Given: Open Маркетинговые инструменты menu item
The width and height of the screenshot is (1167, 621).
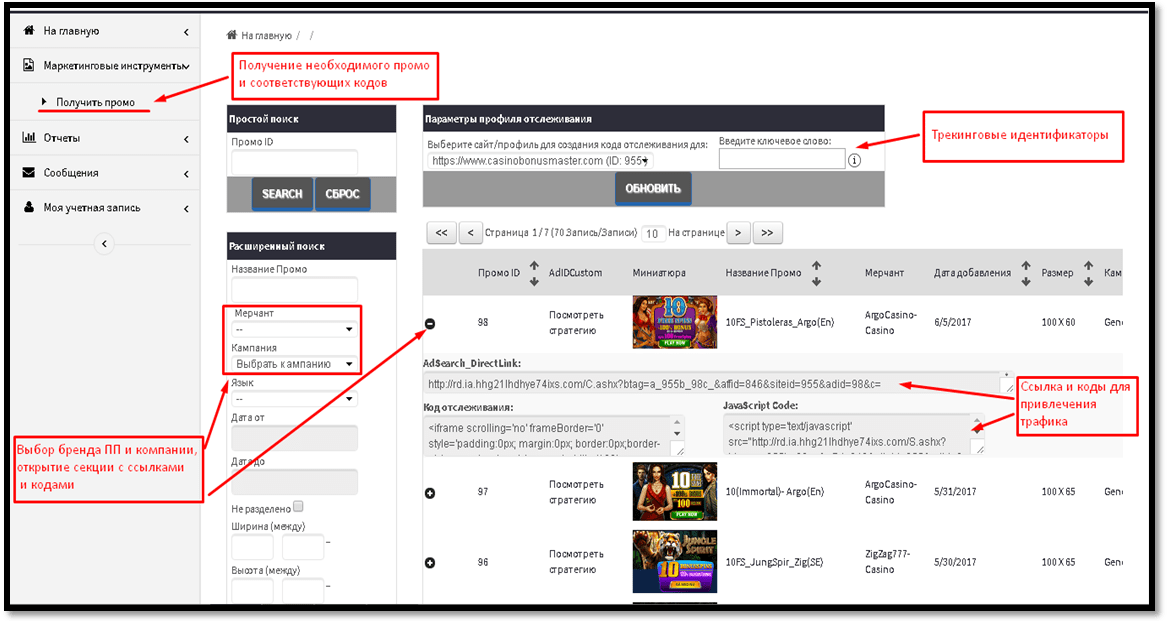Looking at the screenshot, I should 106,66.
